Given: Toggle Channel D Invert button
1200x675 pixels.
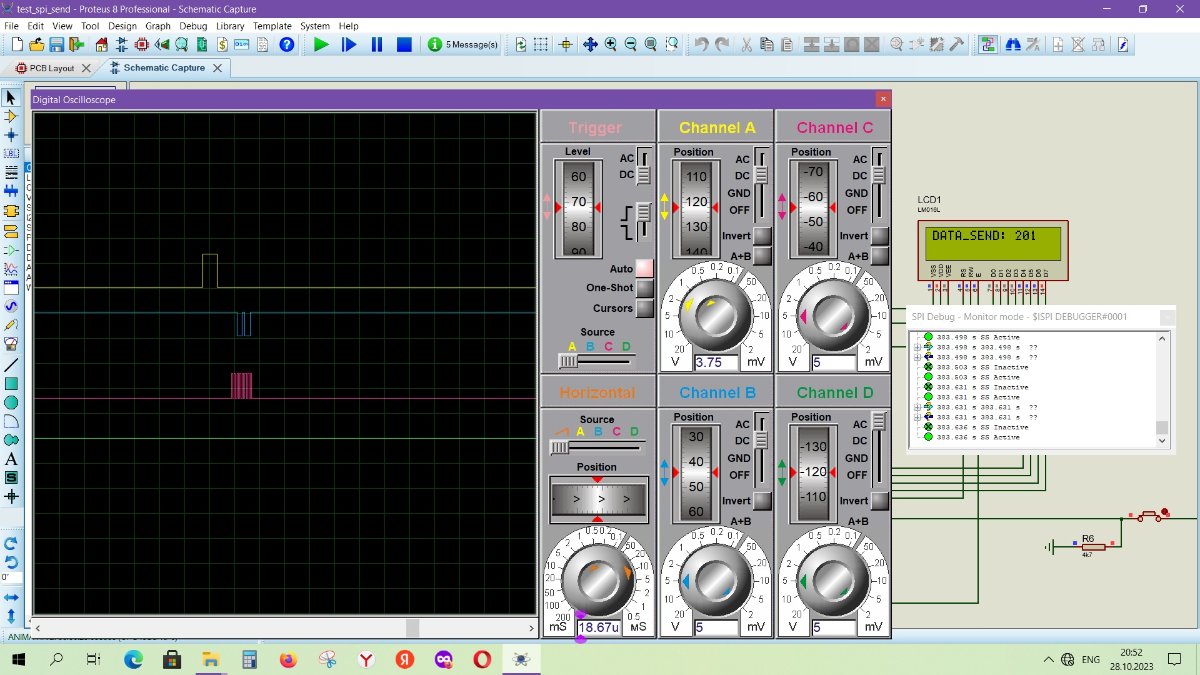Looking at the screenshot, I should (x=880, y=501).
